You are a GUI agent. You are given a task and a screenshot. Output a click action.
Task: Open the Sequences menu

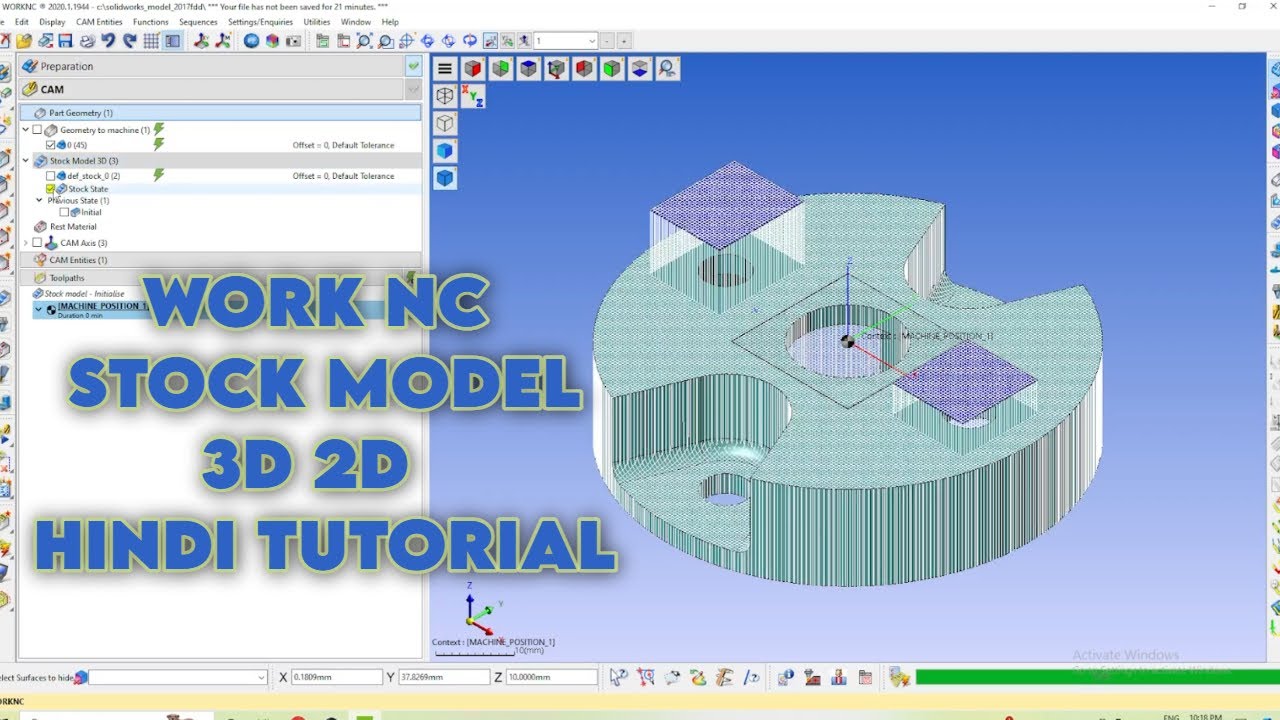tap(199, 21)
